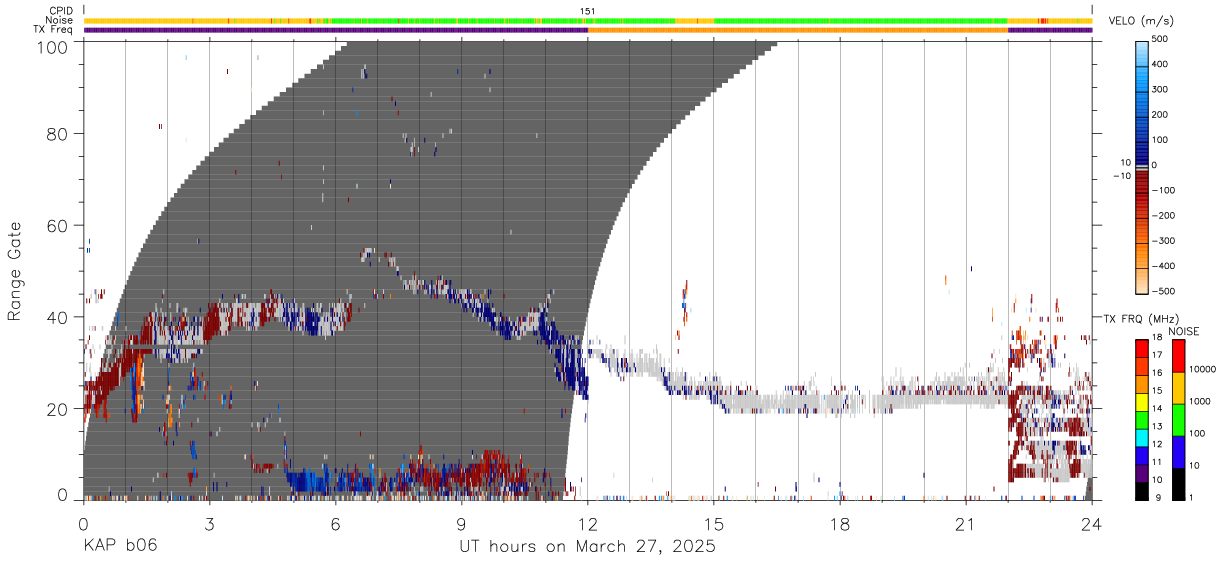The width and height of the screenshot is (1228, 567).
Task: Click the x-axis tick label 24
Action: 1092,524
